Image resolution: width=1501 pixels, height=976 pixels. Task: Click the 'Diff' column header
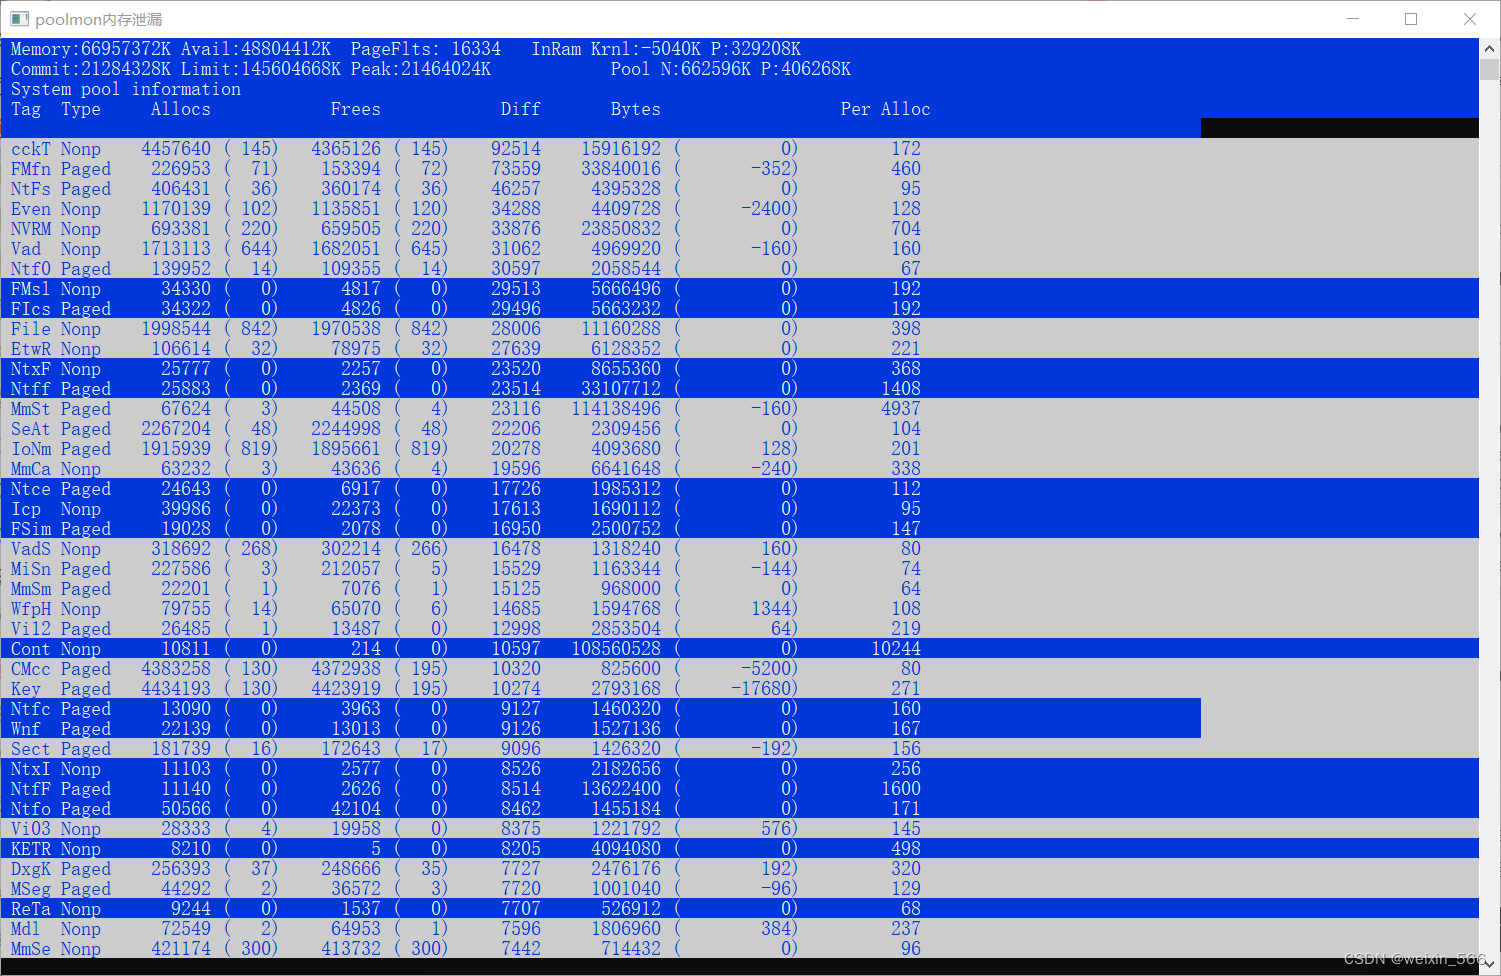click(x=521, y=109)
